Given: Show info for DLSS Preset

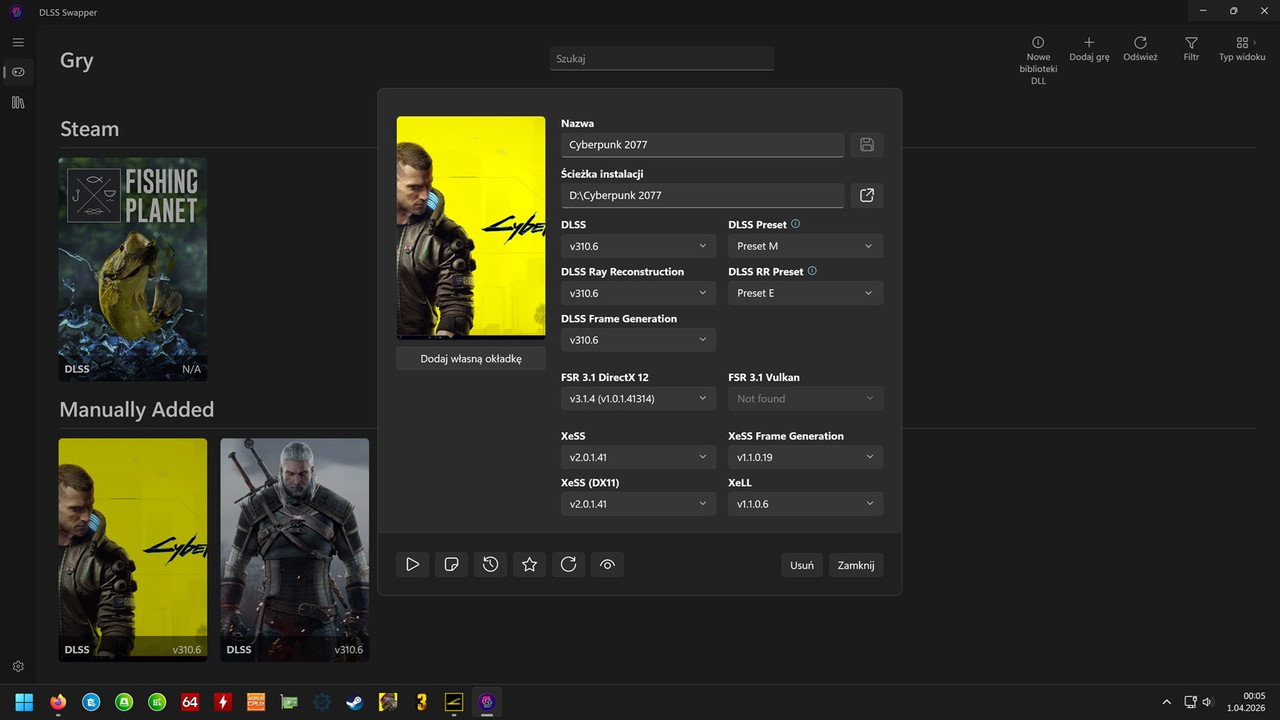Looking at the screenshot, I should [796, 224].
